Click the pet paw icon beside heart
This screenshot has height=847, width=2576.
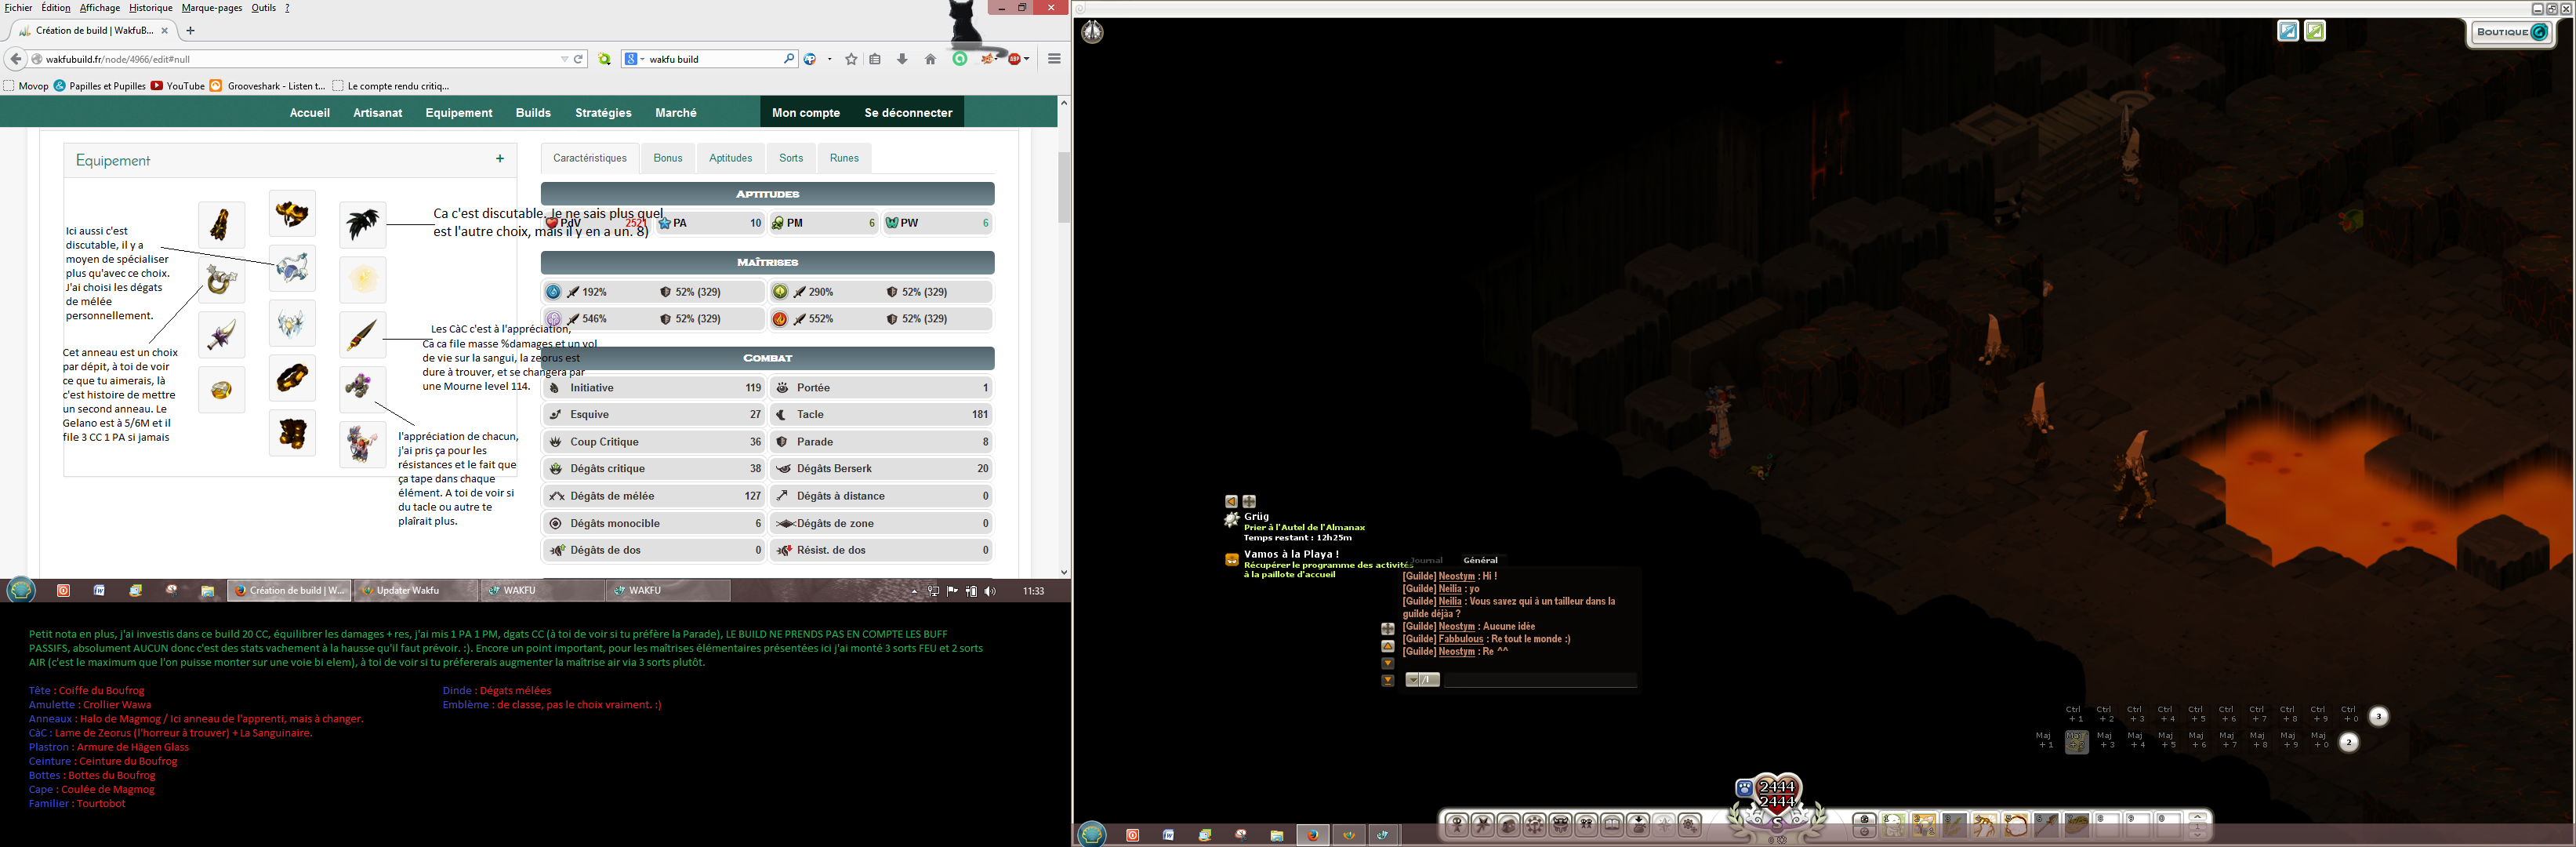click(1745, 788)
